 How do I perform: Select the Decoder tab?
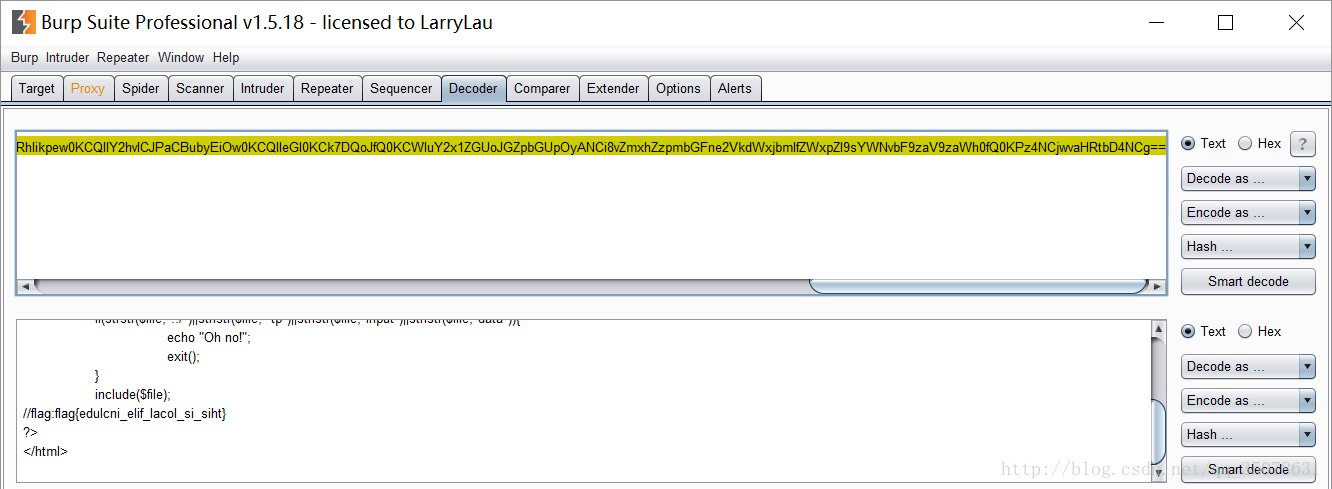(473, 88)
